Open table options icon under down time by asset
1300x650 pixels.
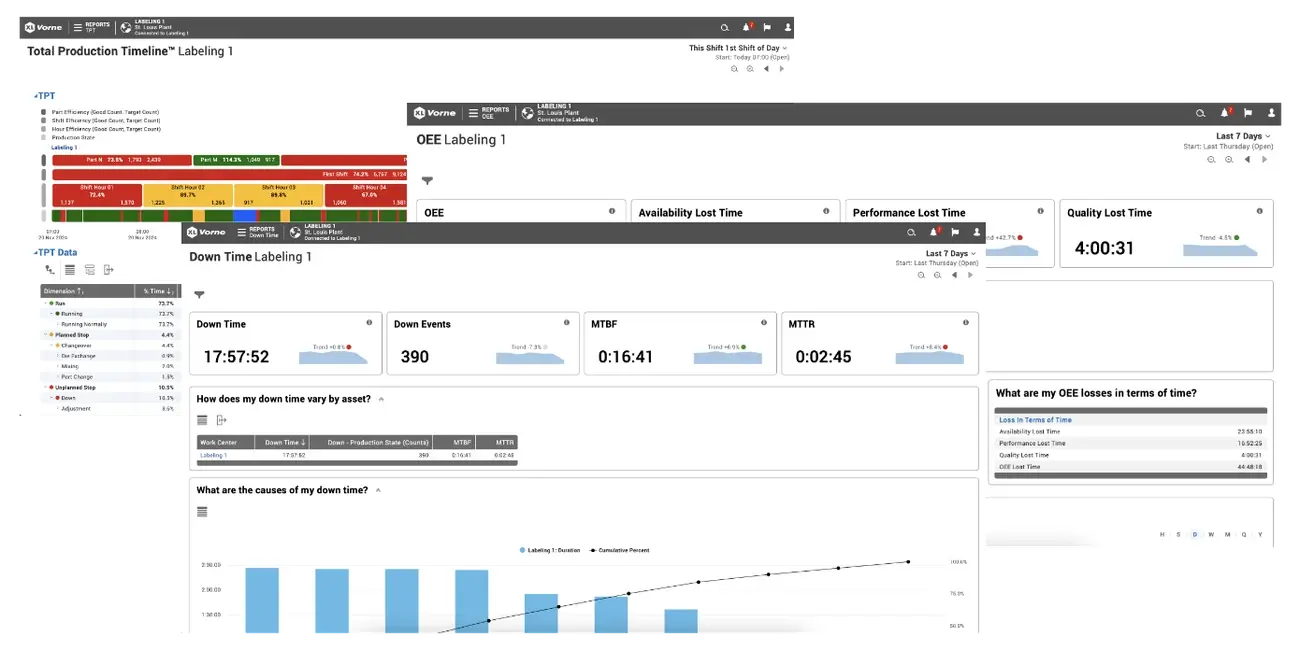(202, 420)
